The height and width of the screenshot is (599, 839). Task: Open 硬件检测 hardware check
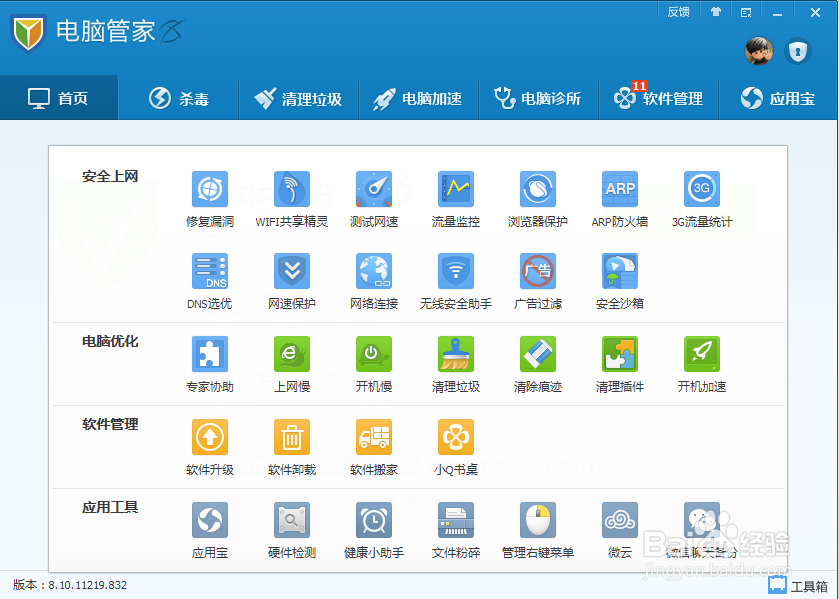click(x=292, y=520)
